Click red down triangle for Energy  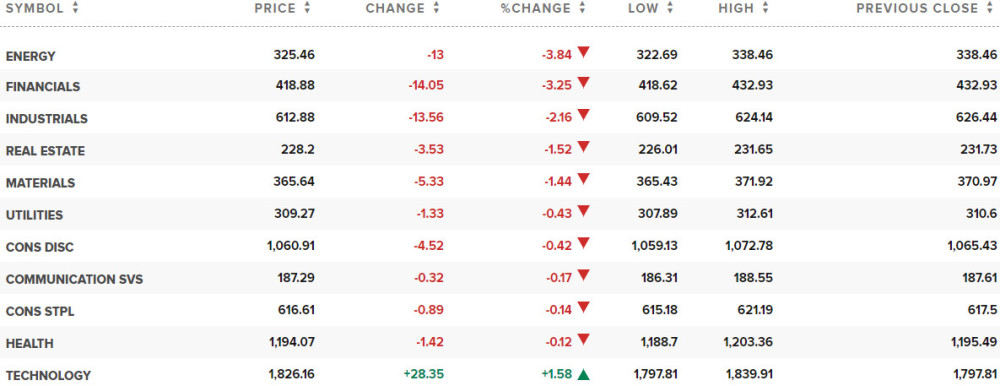pos(583,53)
